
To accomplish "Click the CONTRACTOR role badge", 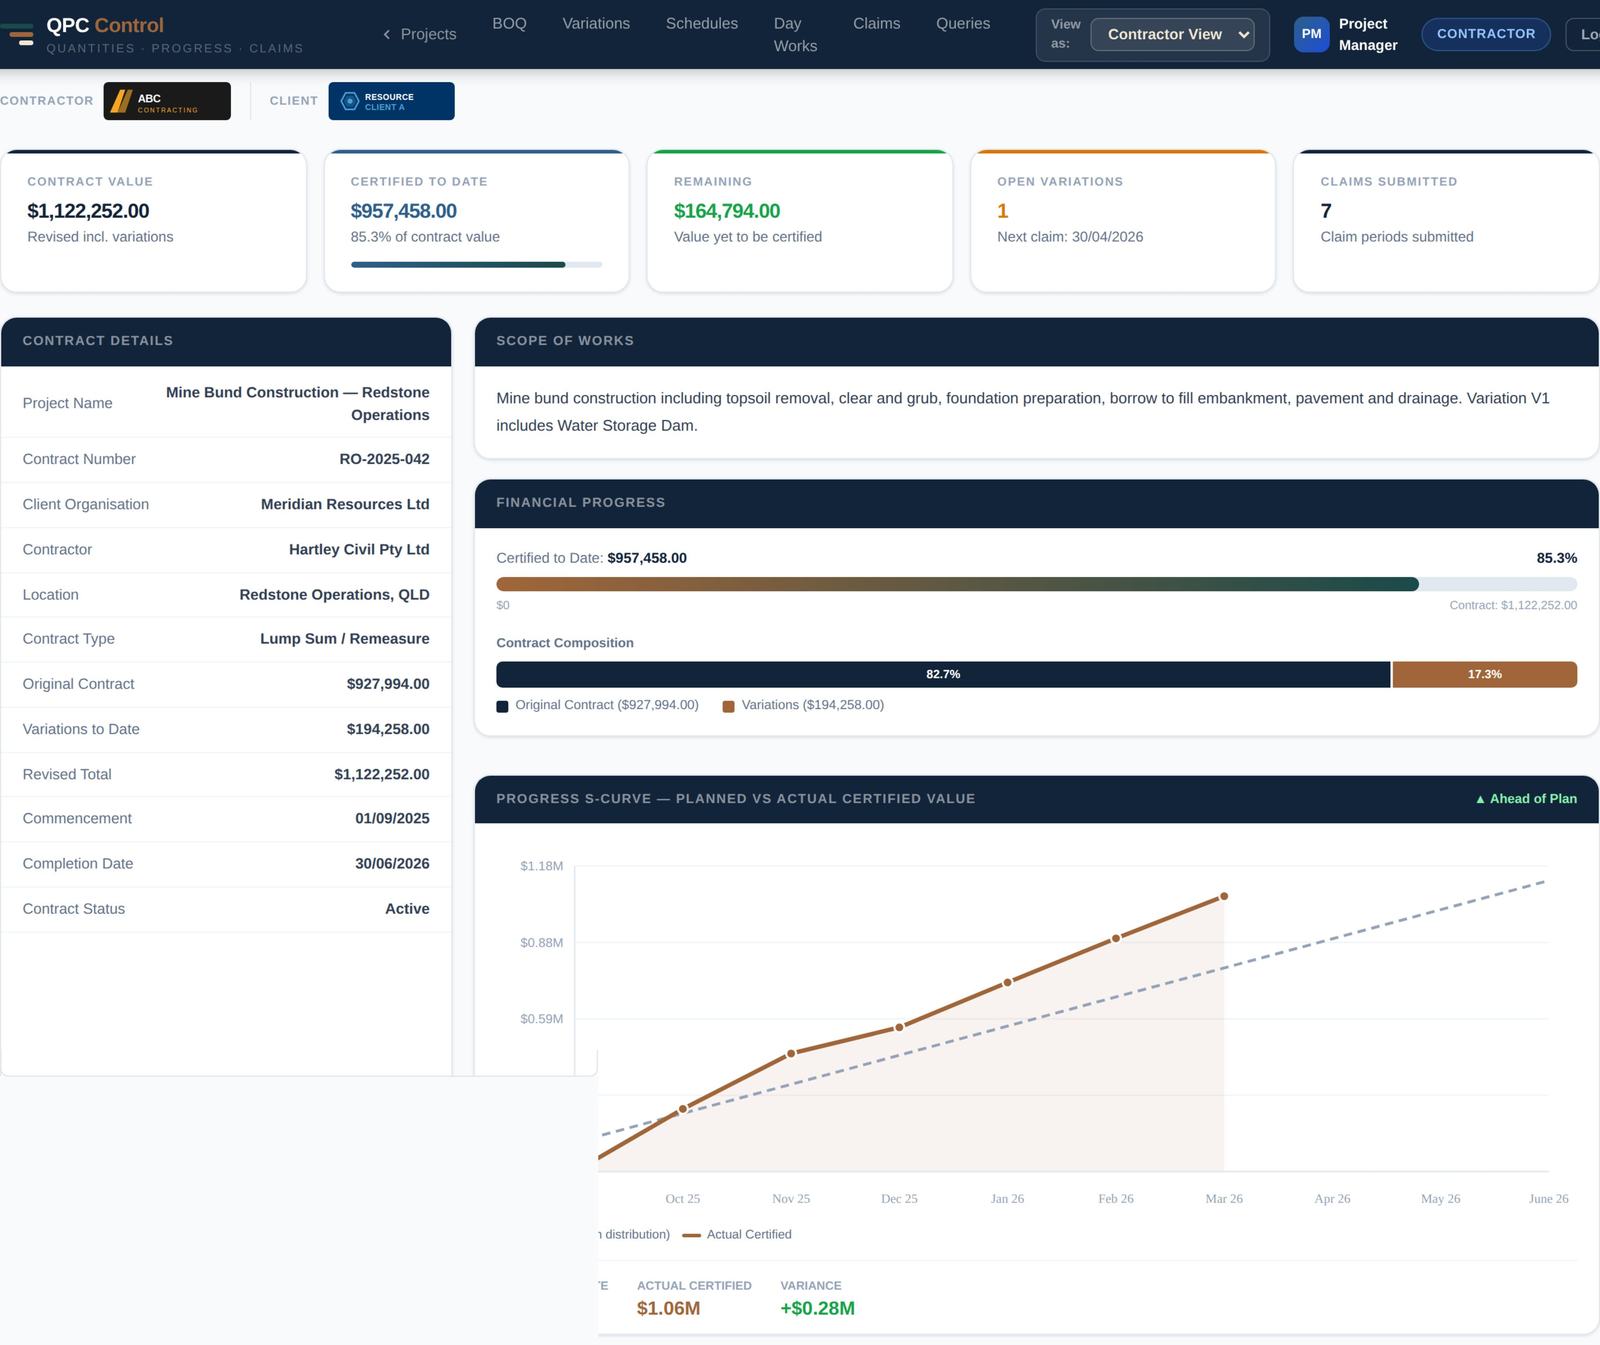I will tap(1486, 34).
